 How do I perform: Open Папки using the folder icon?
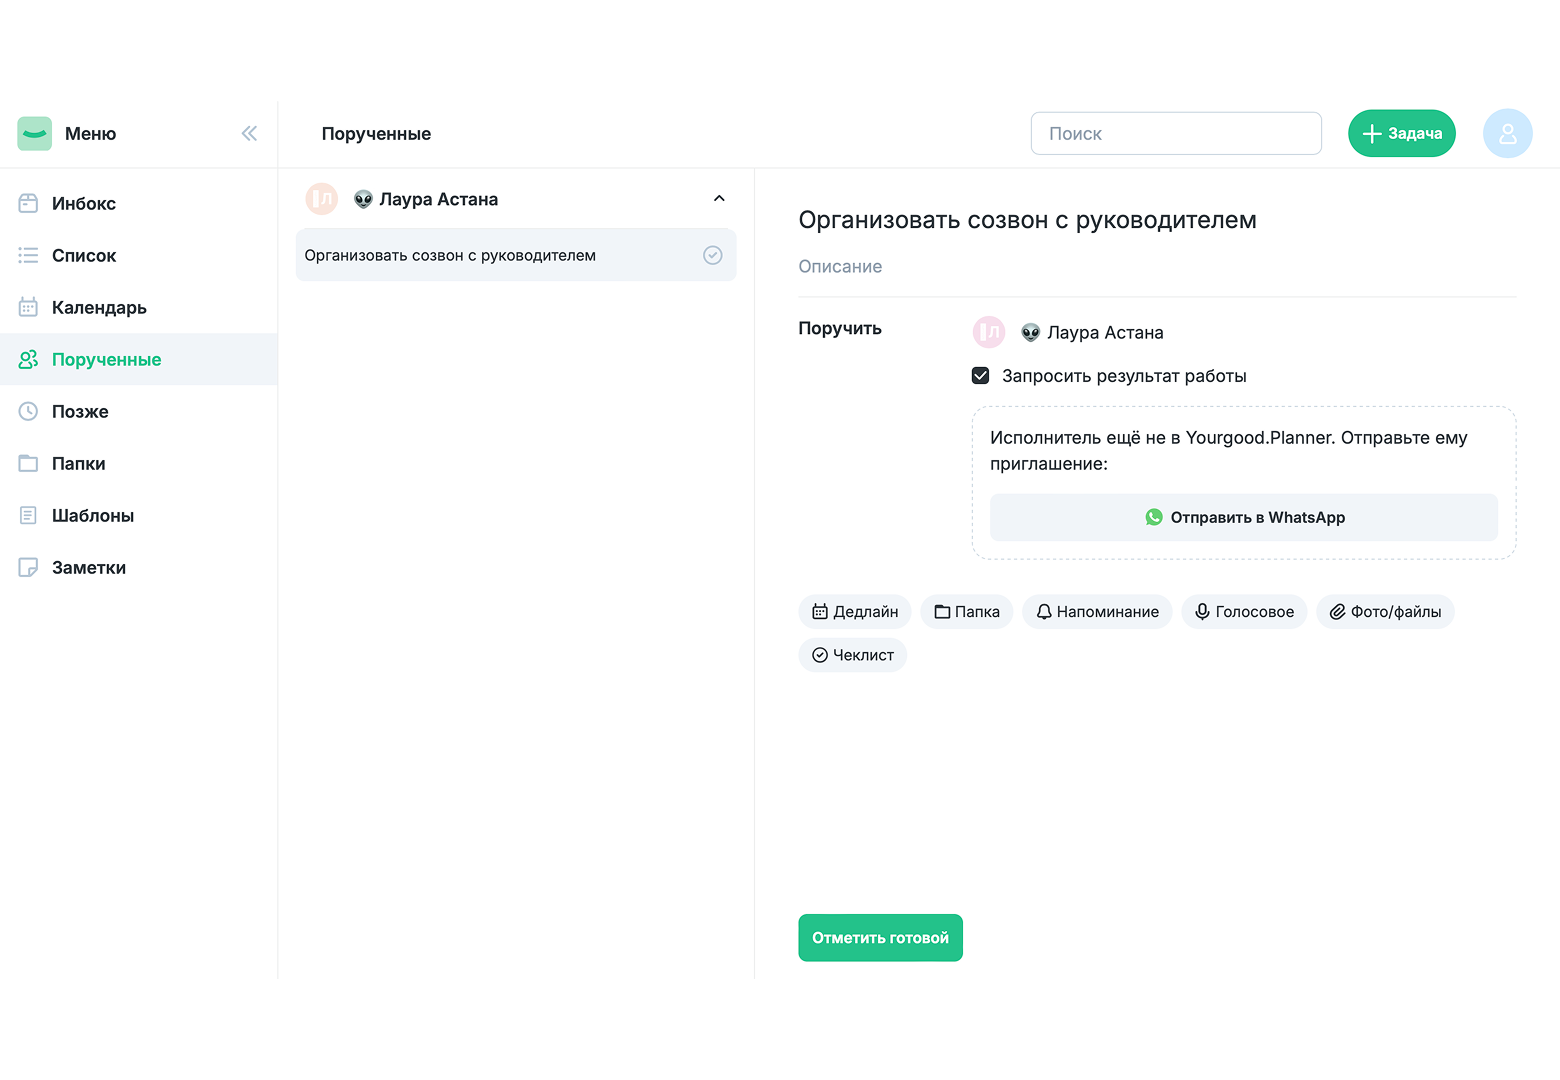(29, 463)
